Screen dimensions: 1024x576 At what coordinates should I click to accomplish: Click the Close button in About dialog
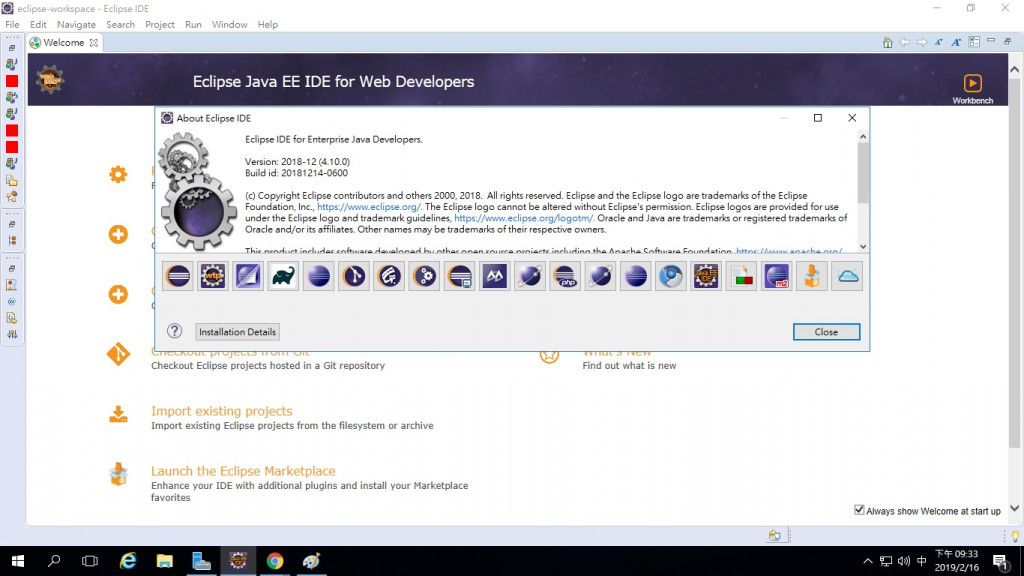point(826,332)
